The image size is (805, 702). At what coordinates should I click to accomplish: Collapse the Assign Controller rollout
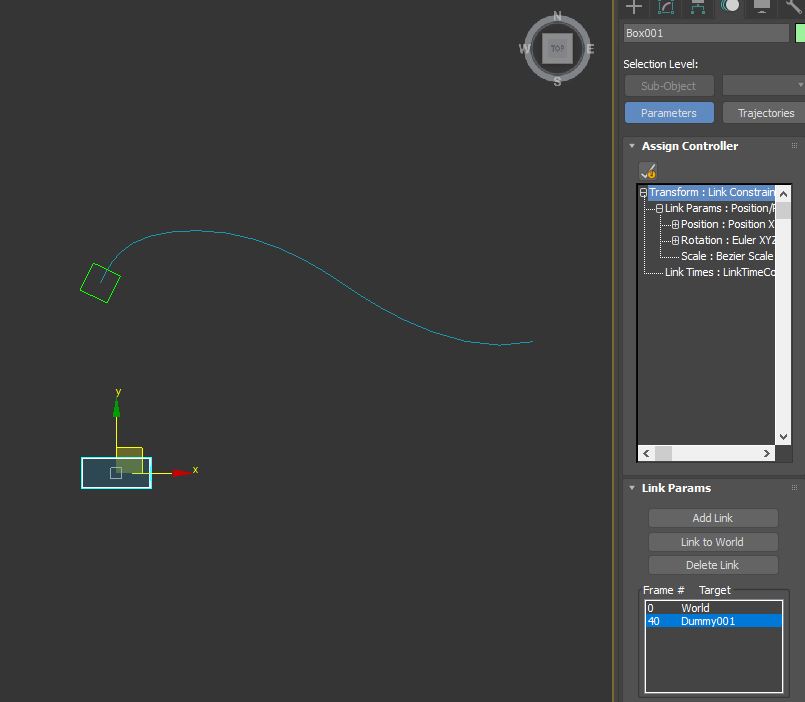[631, 145]
